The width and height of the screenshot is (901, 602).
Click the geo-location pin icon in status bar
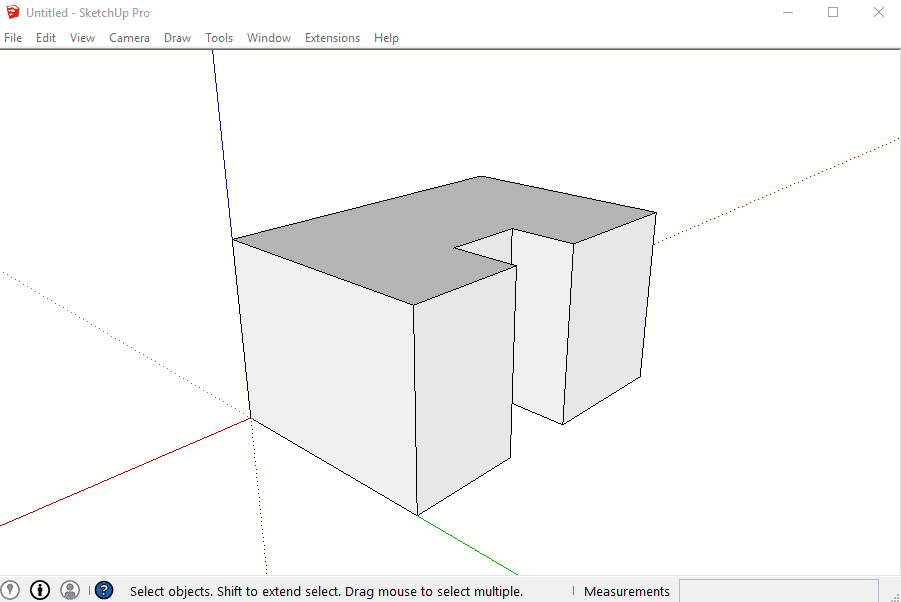coord(10,590)
